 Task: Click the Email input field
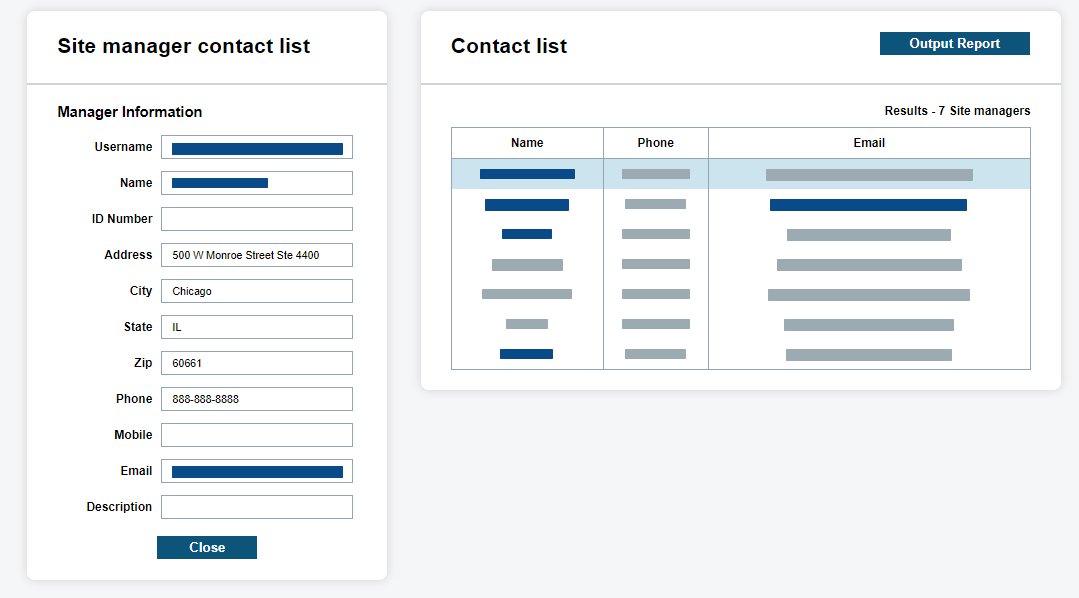tap(257, 471)
